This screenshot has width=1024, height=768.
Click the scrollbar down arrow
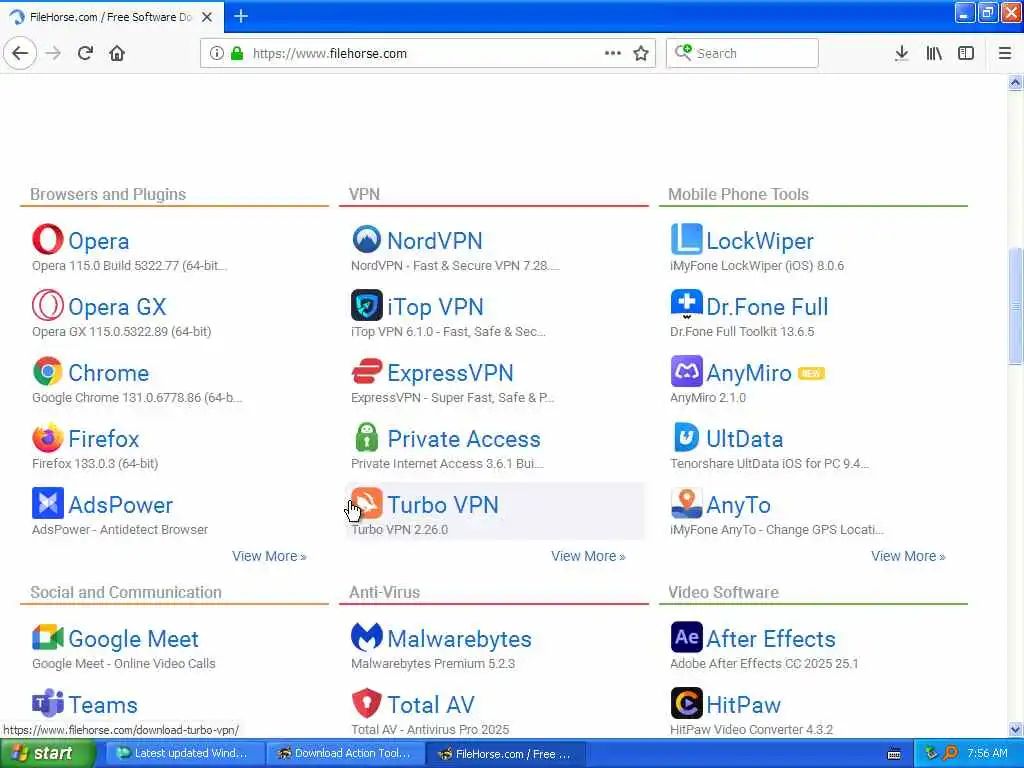(1015, 729)
